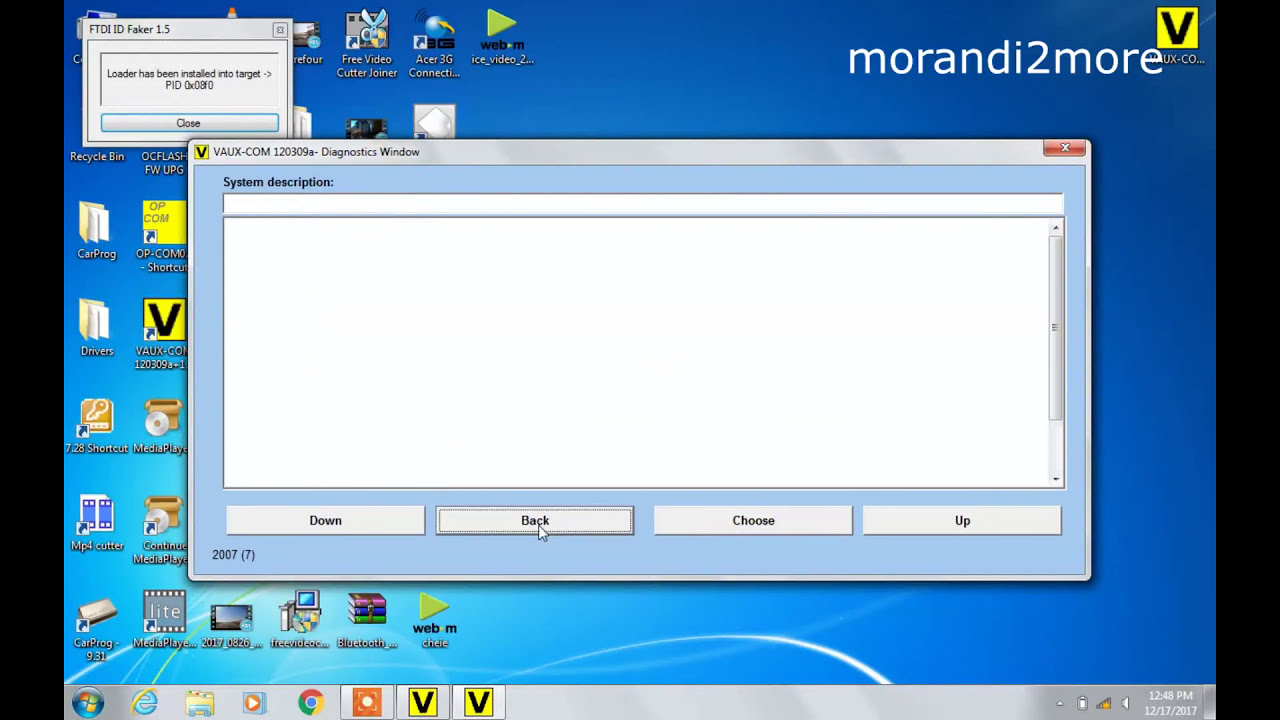The image size is (1280, 720).
Task: Click the Back button
Action: point(535,520)
